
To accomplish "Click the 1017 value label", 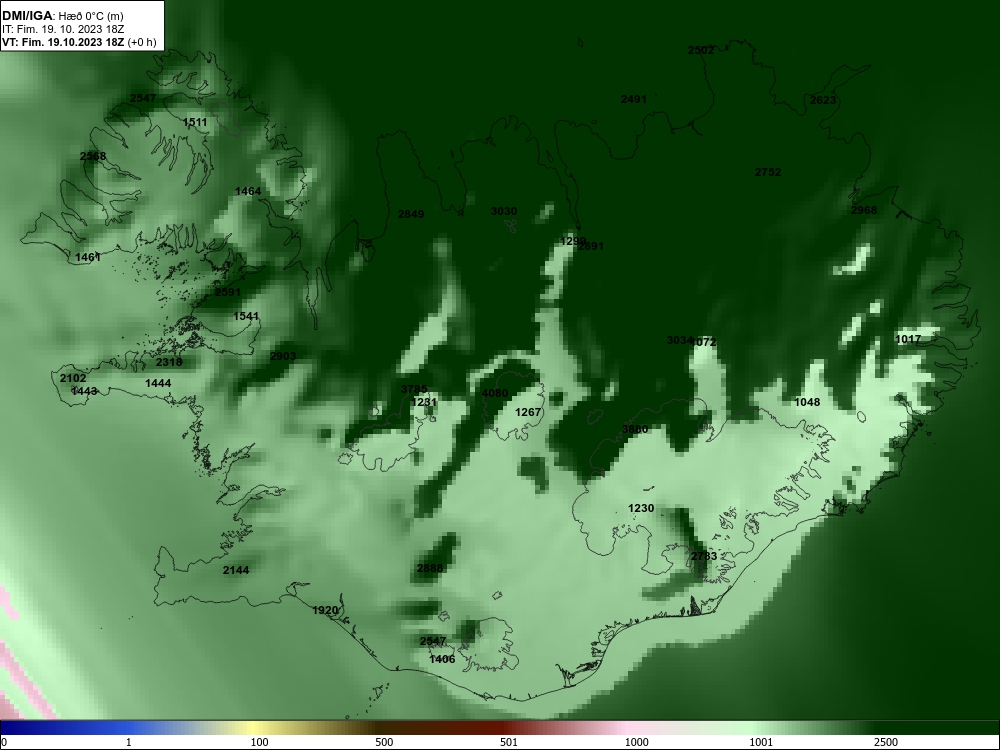I will pos(908,339).
